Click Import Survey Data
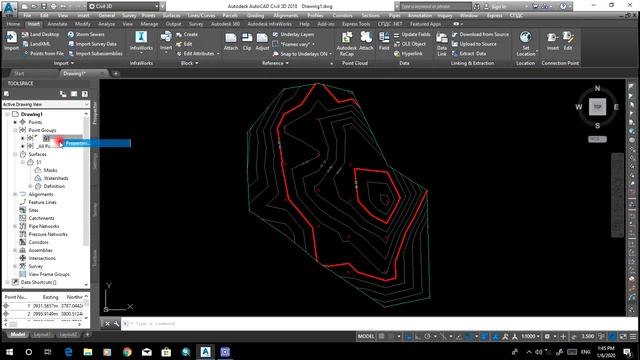Screen dimensions: 640x360 tap(92, 44)
